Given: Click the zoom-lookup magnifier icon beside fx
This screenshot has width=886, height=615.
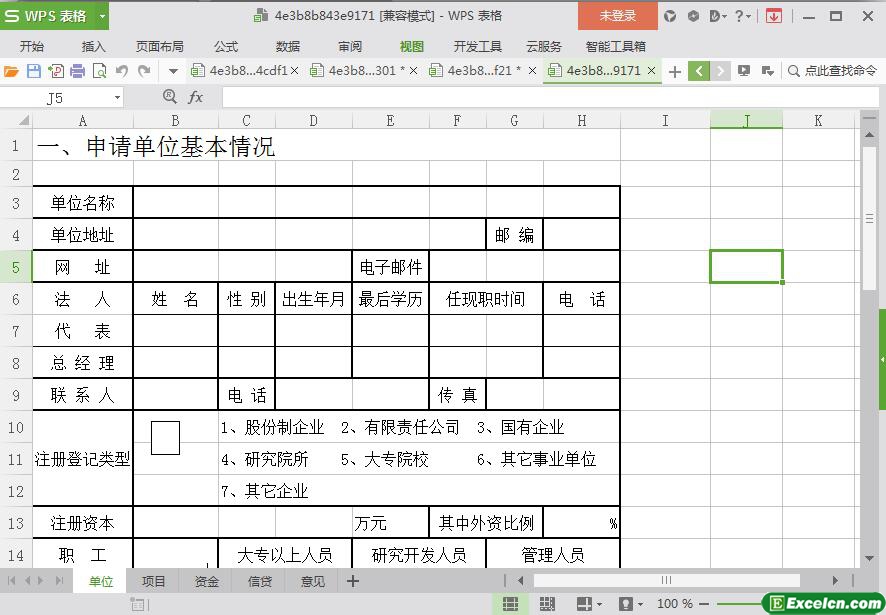Looking at the screenshot, I should (x=170, y=97).
